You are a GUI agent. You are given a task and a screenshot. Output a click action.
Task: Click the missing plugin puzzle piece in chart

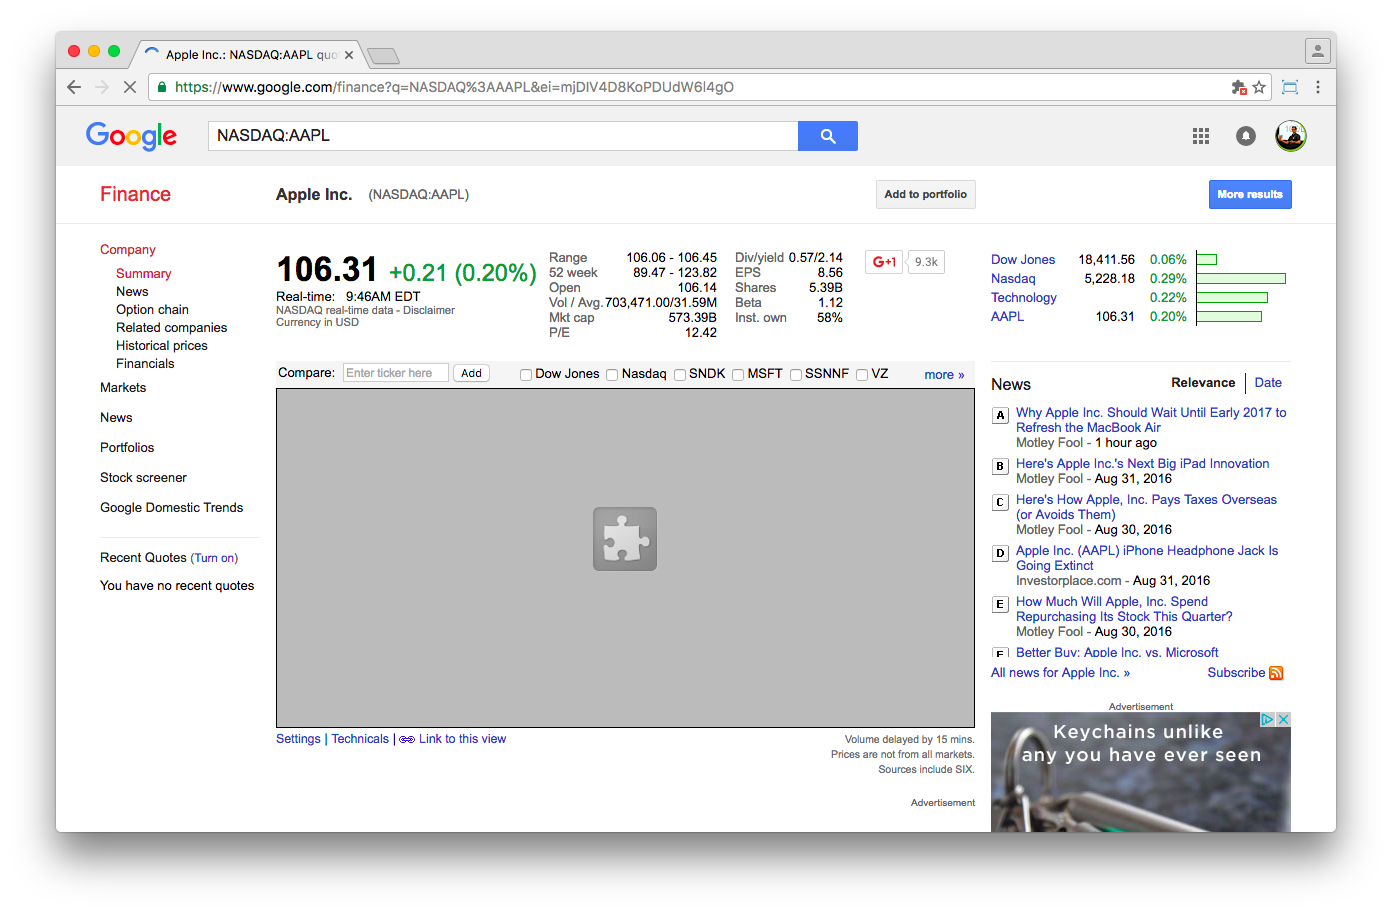pyautogui.click(x=625, y=539)
